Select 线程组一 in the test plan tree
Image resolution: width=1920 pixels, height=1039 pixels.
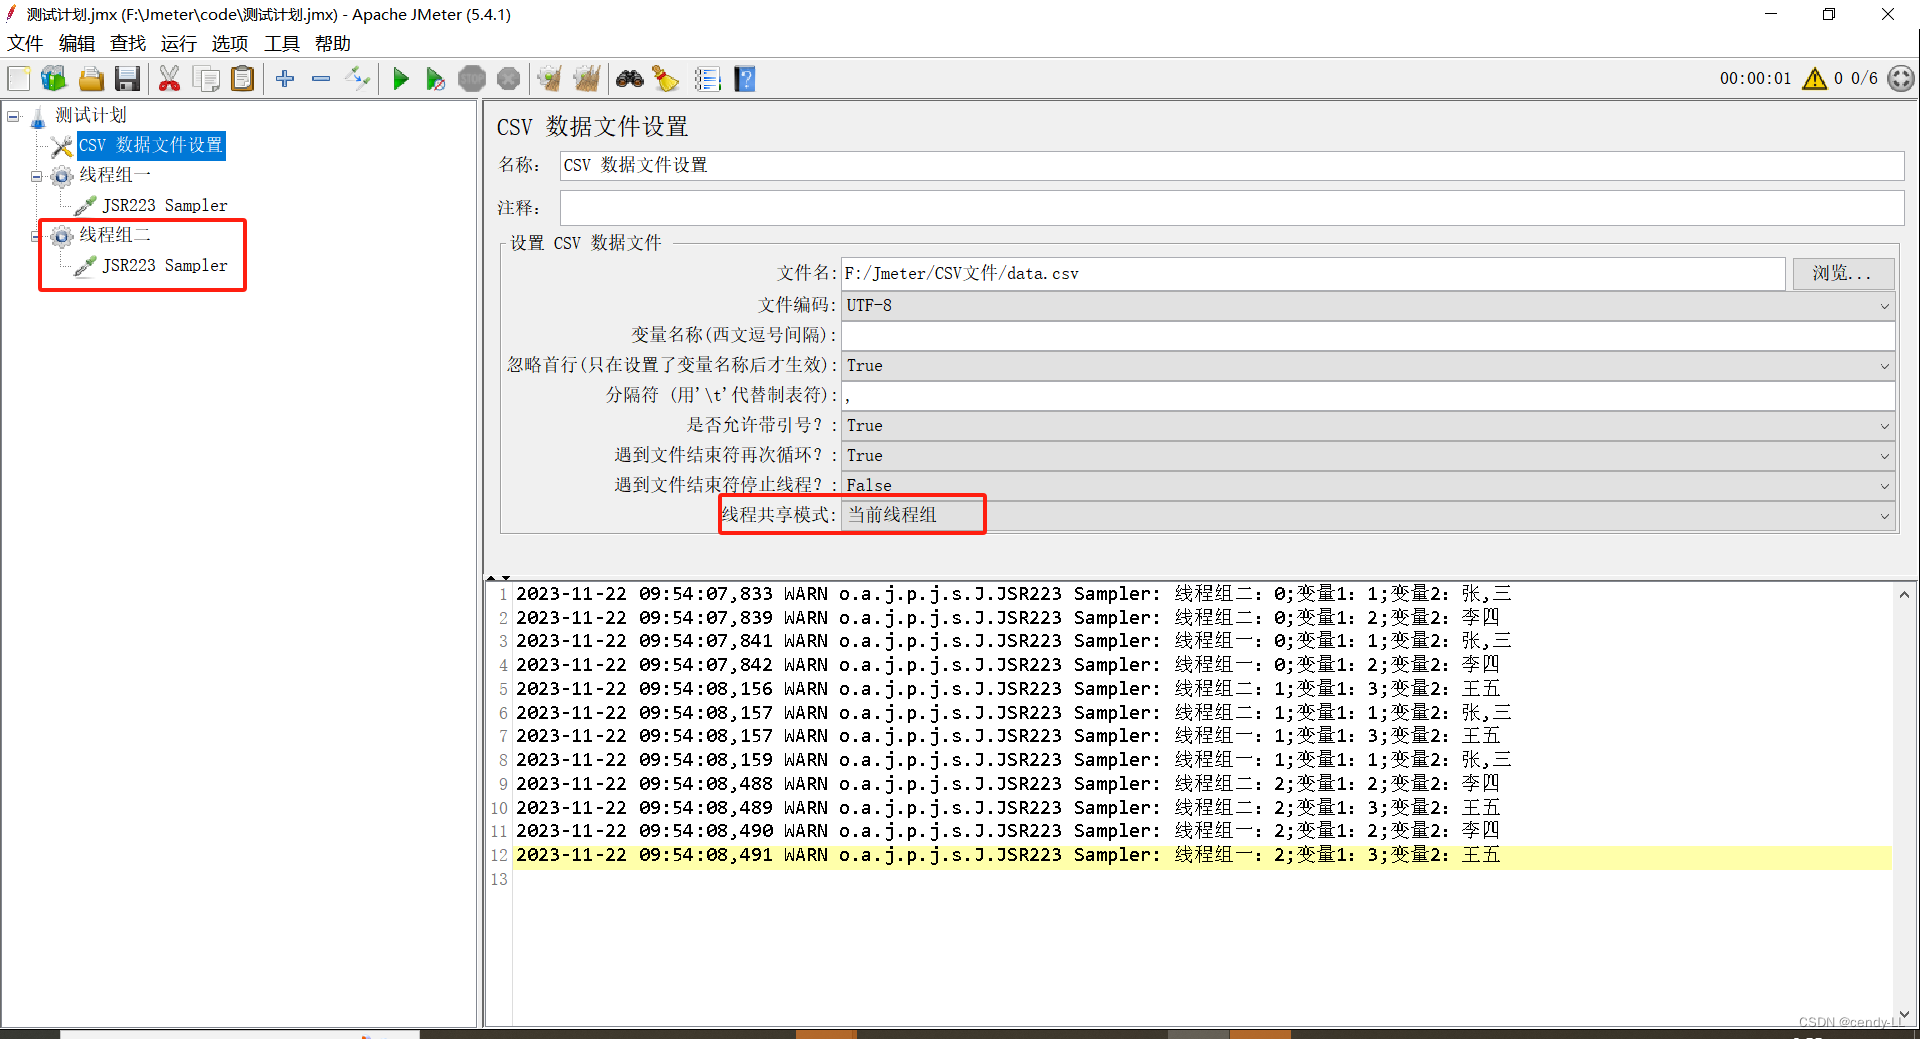click(113, 175)
